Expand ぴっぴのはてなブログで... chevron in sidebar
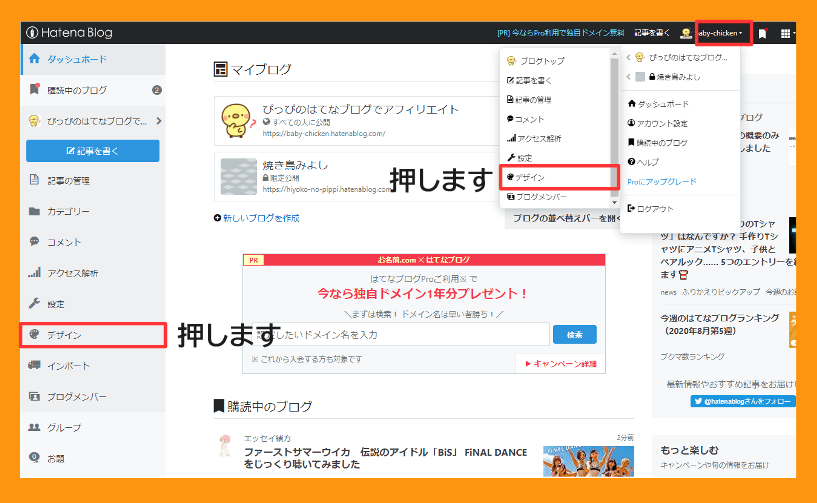Image resolution: width=817 pixels, height=503 pixels. [x=158, y=121]
